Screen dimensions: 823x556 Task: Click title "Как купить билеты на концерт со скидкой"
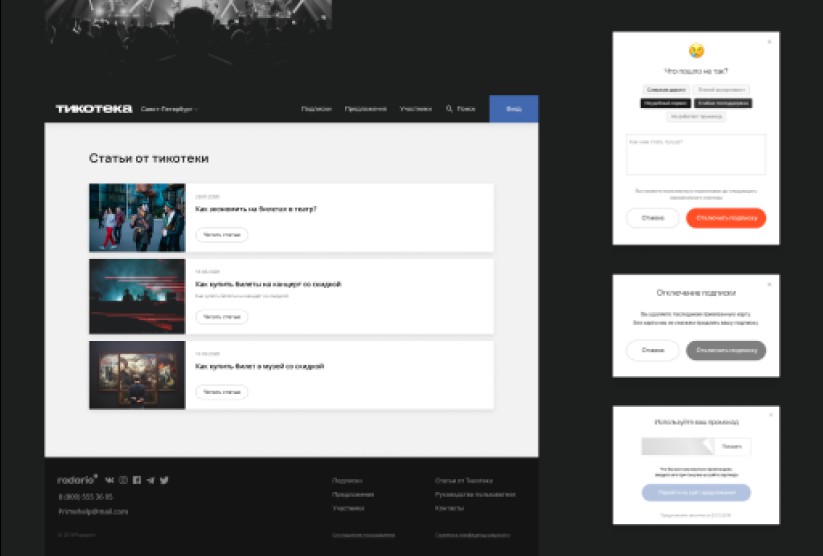[268, 284]
